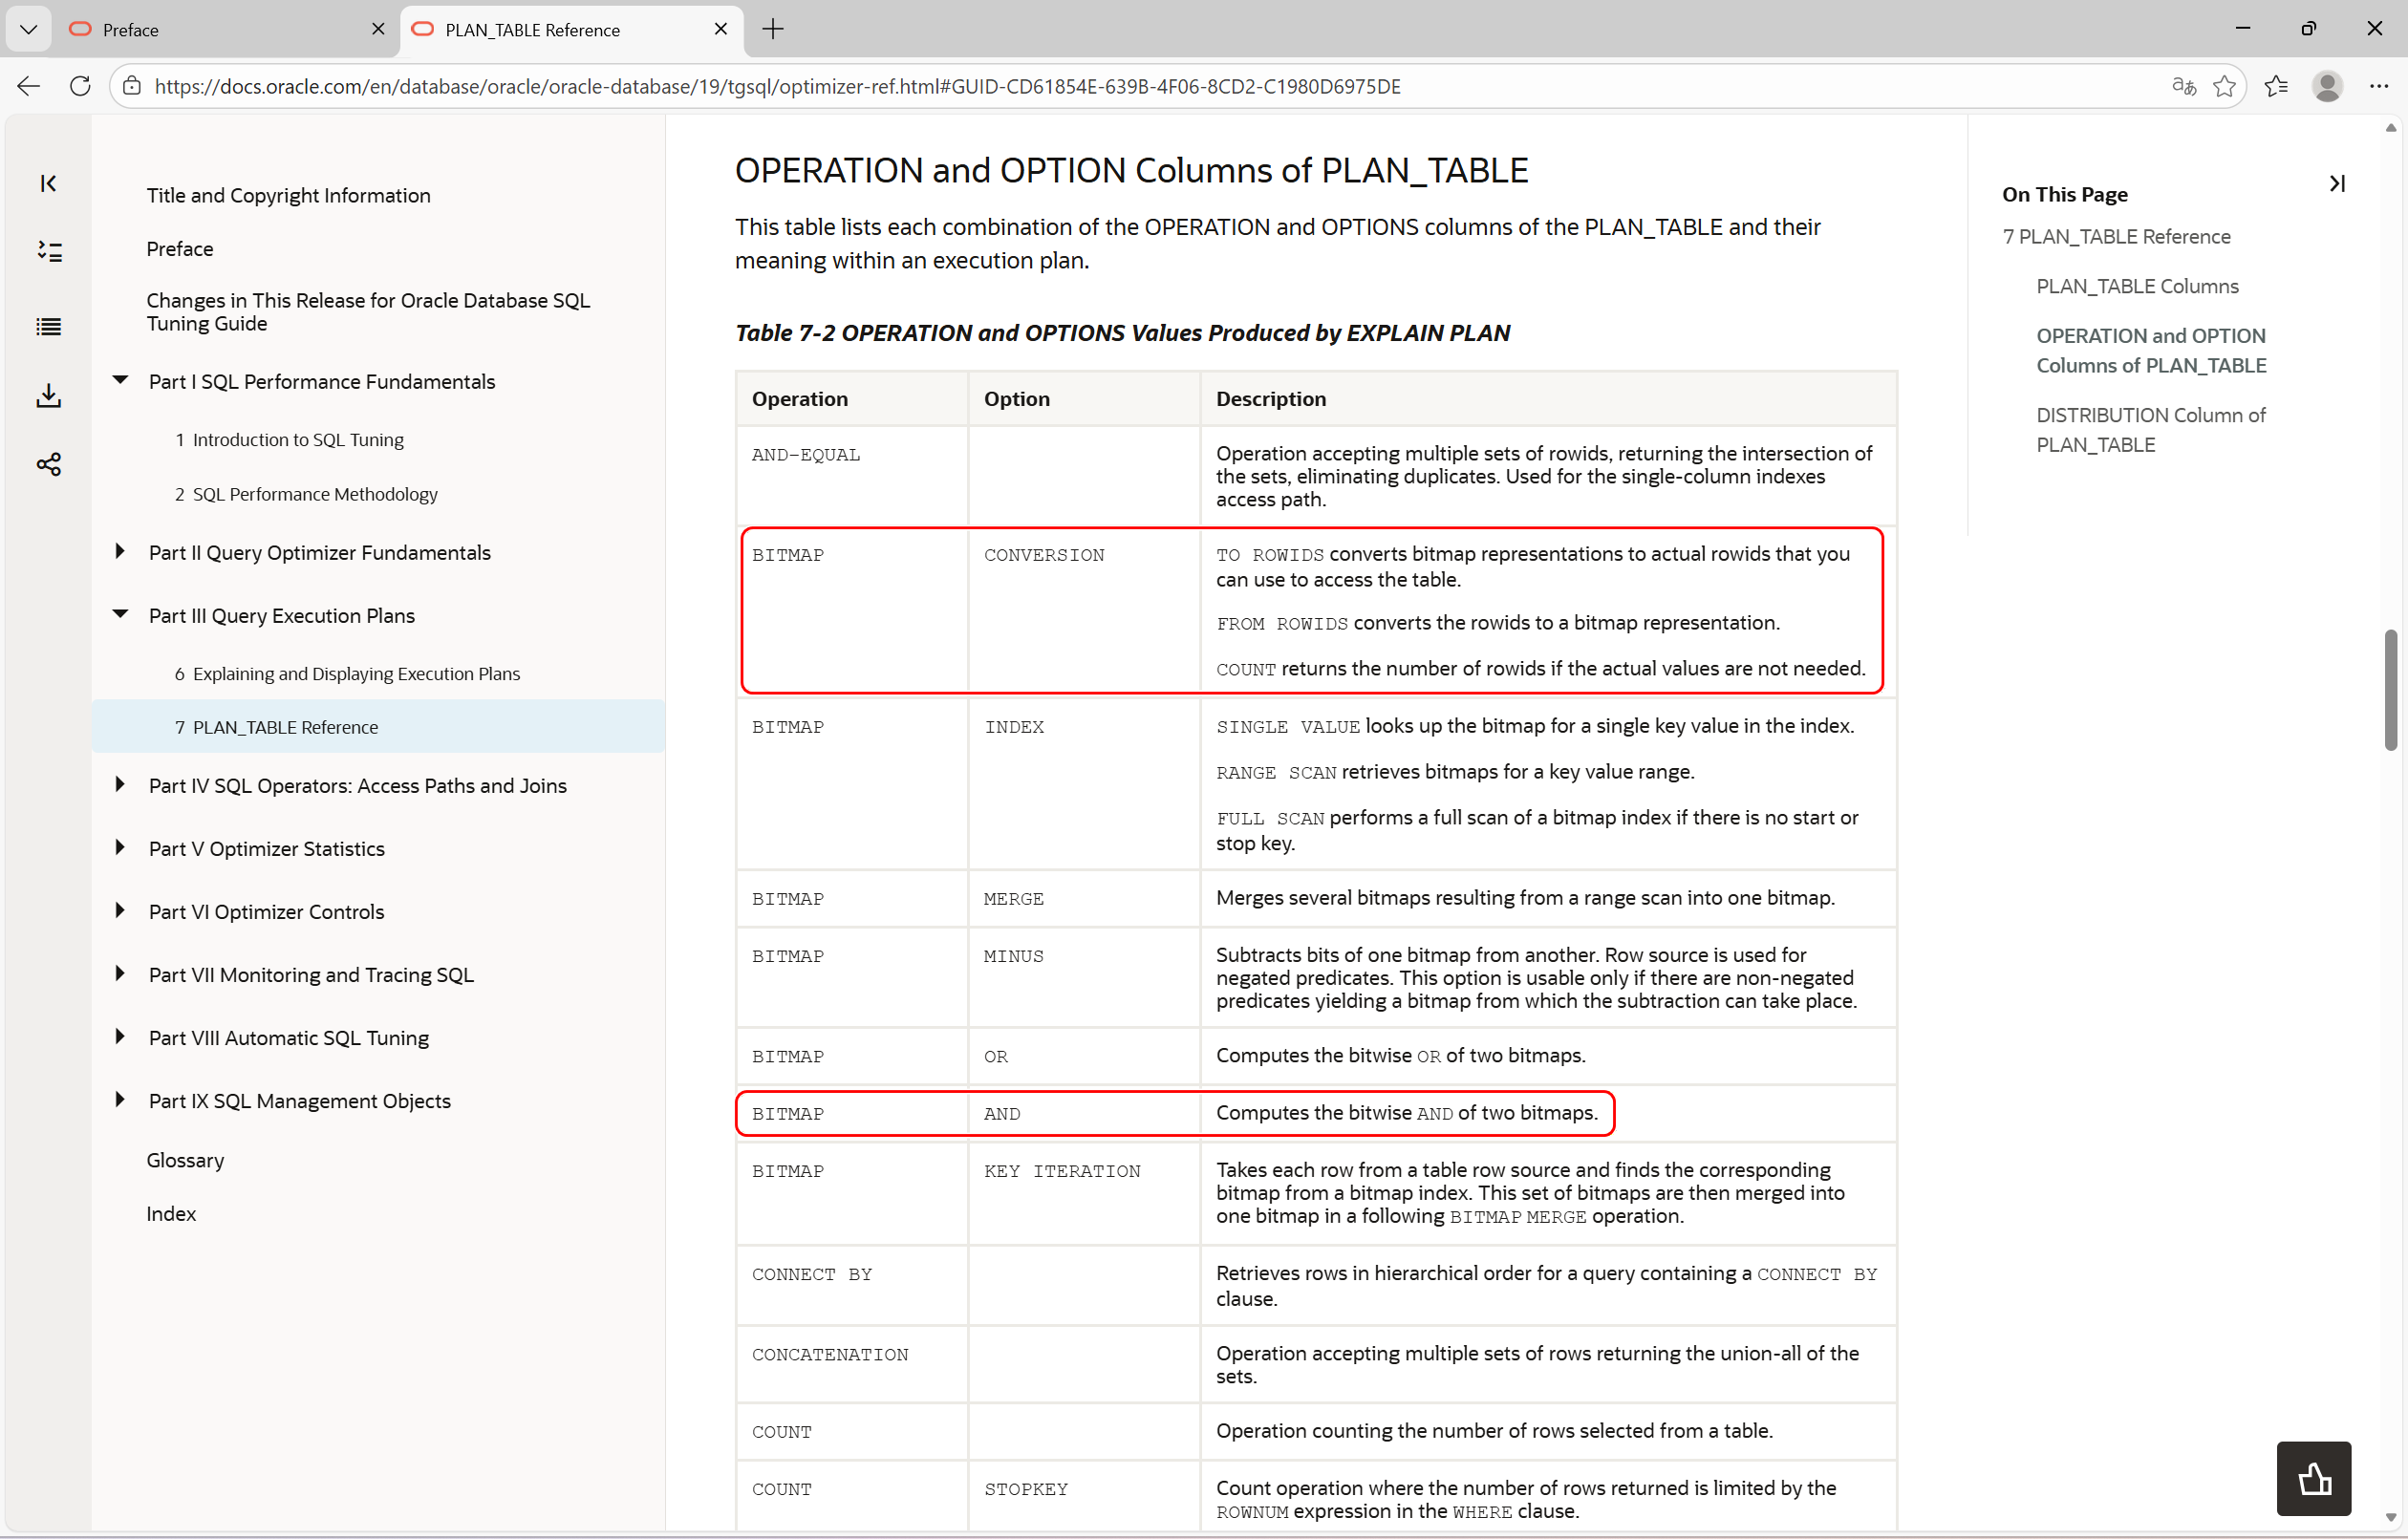Image resolution: width=2408 pixels, height=1539 pixels.
Task: Open the table of contents list icon
Action: coord(48,326)
